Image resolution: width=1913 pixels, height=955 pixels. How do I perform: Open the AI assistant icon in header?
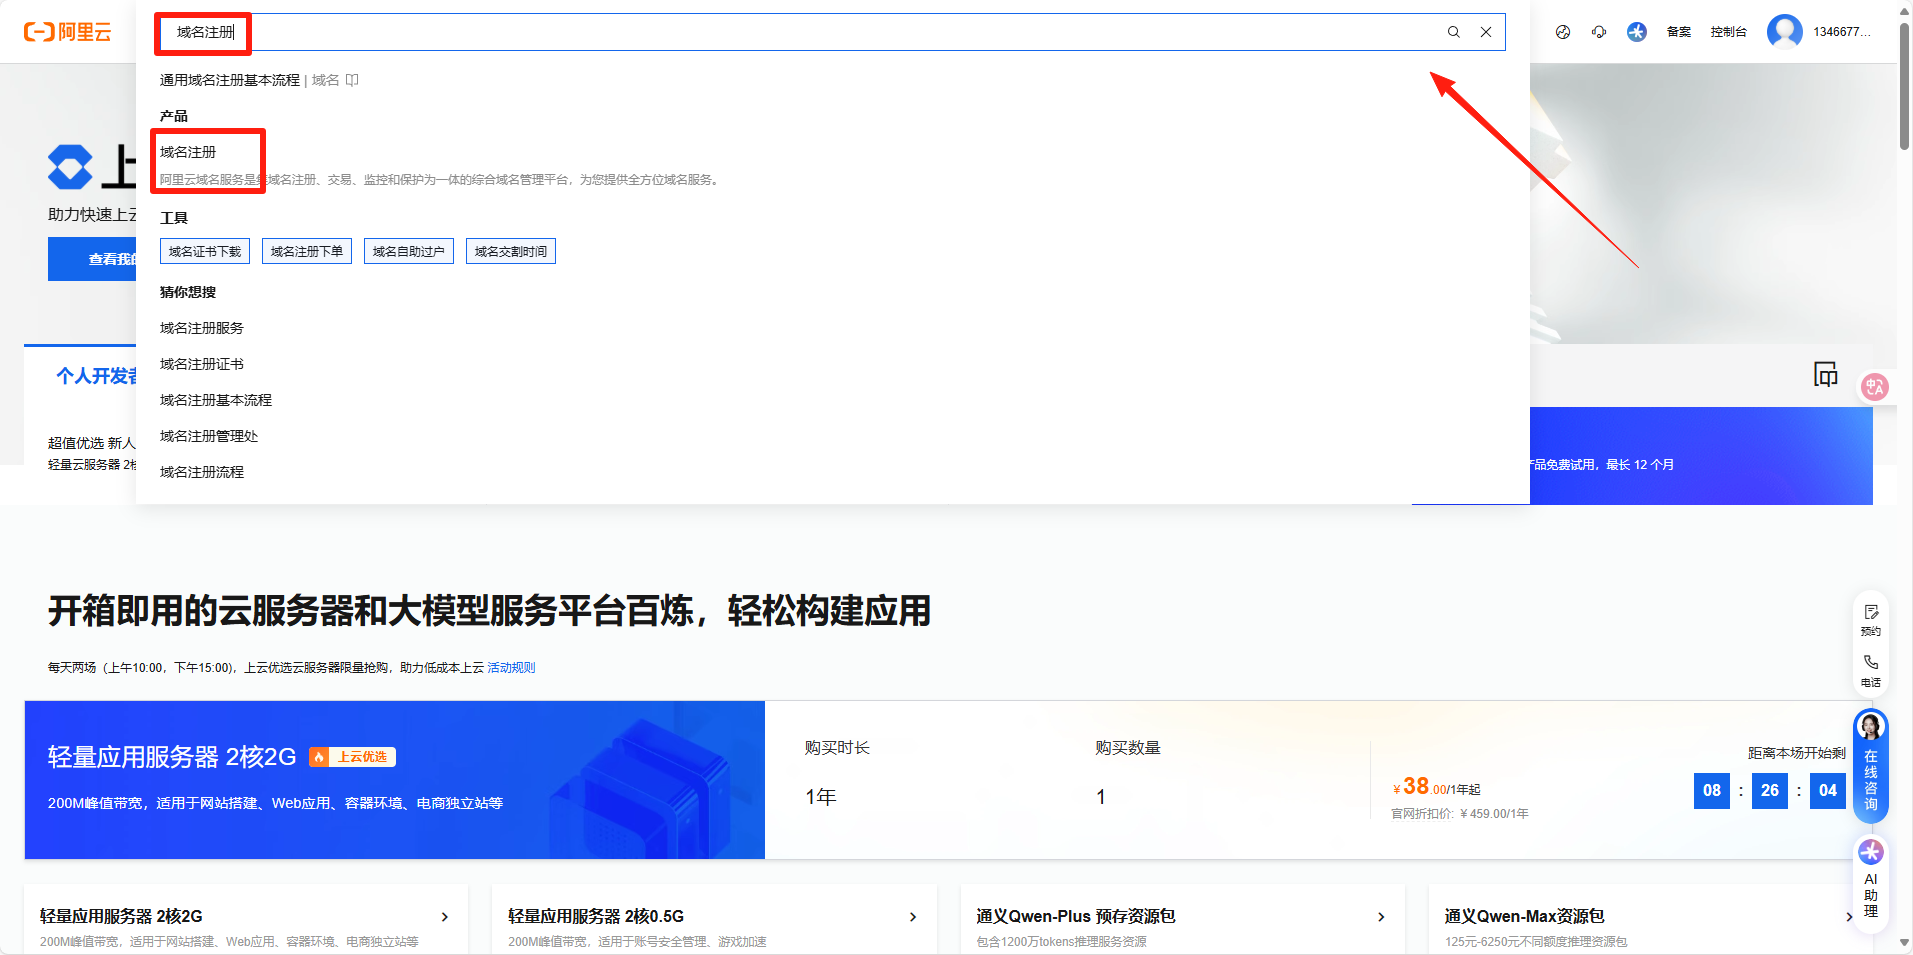tap(1637, 32)
